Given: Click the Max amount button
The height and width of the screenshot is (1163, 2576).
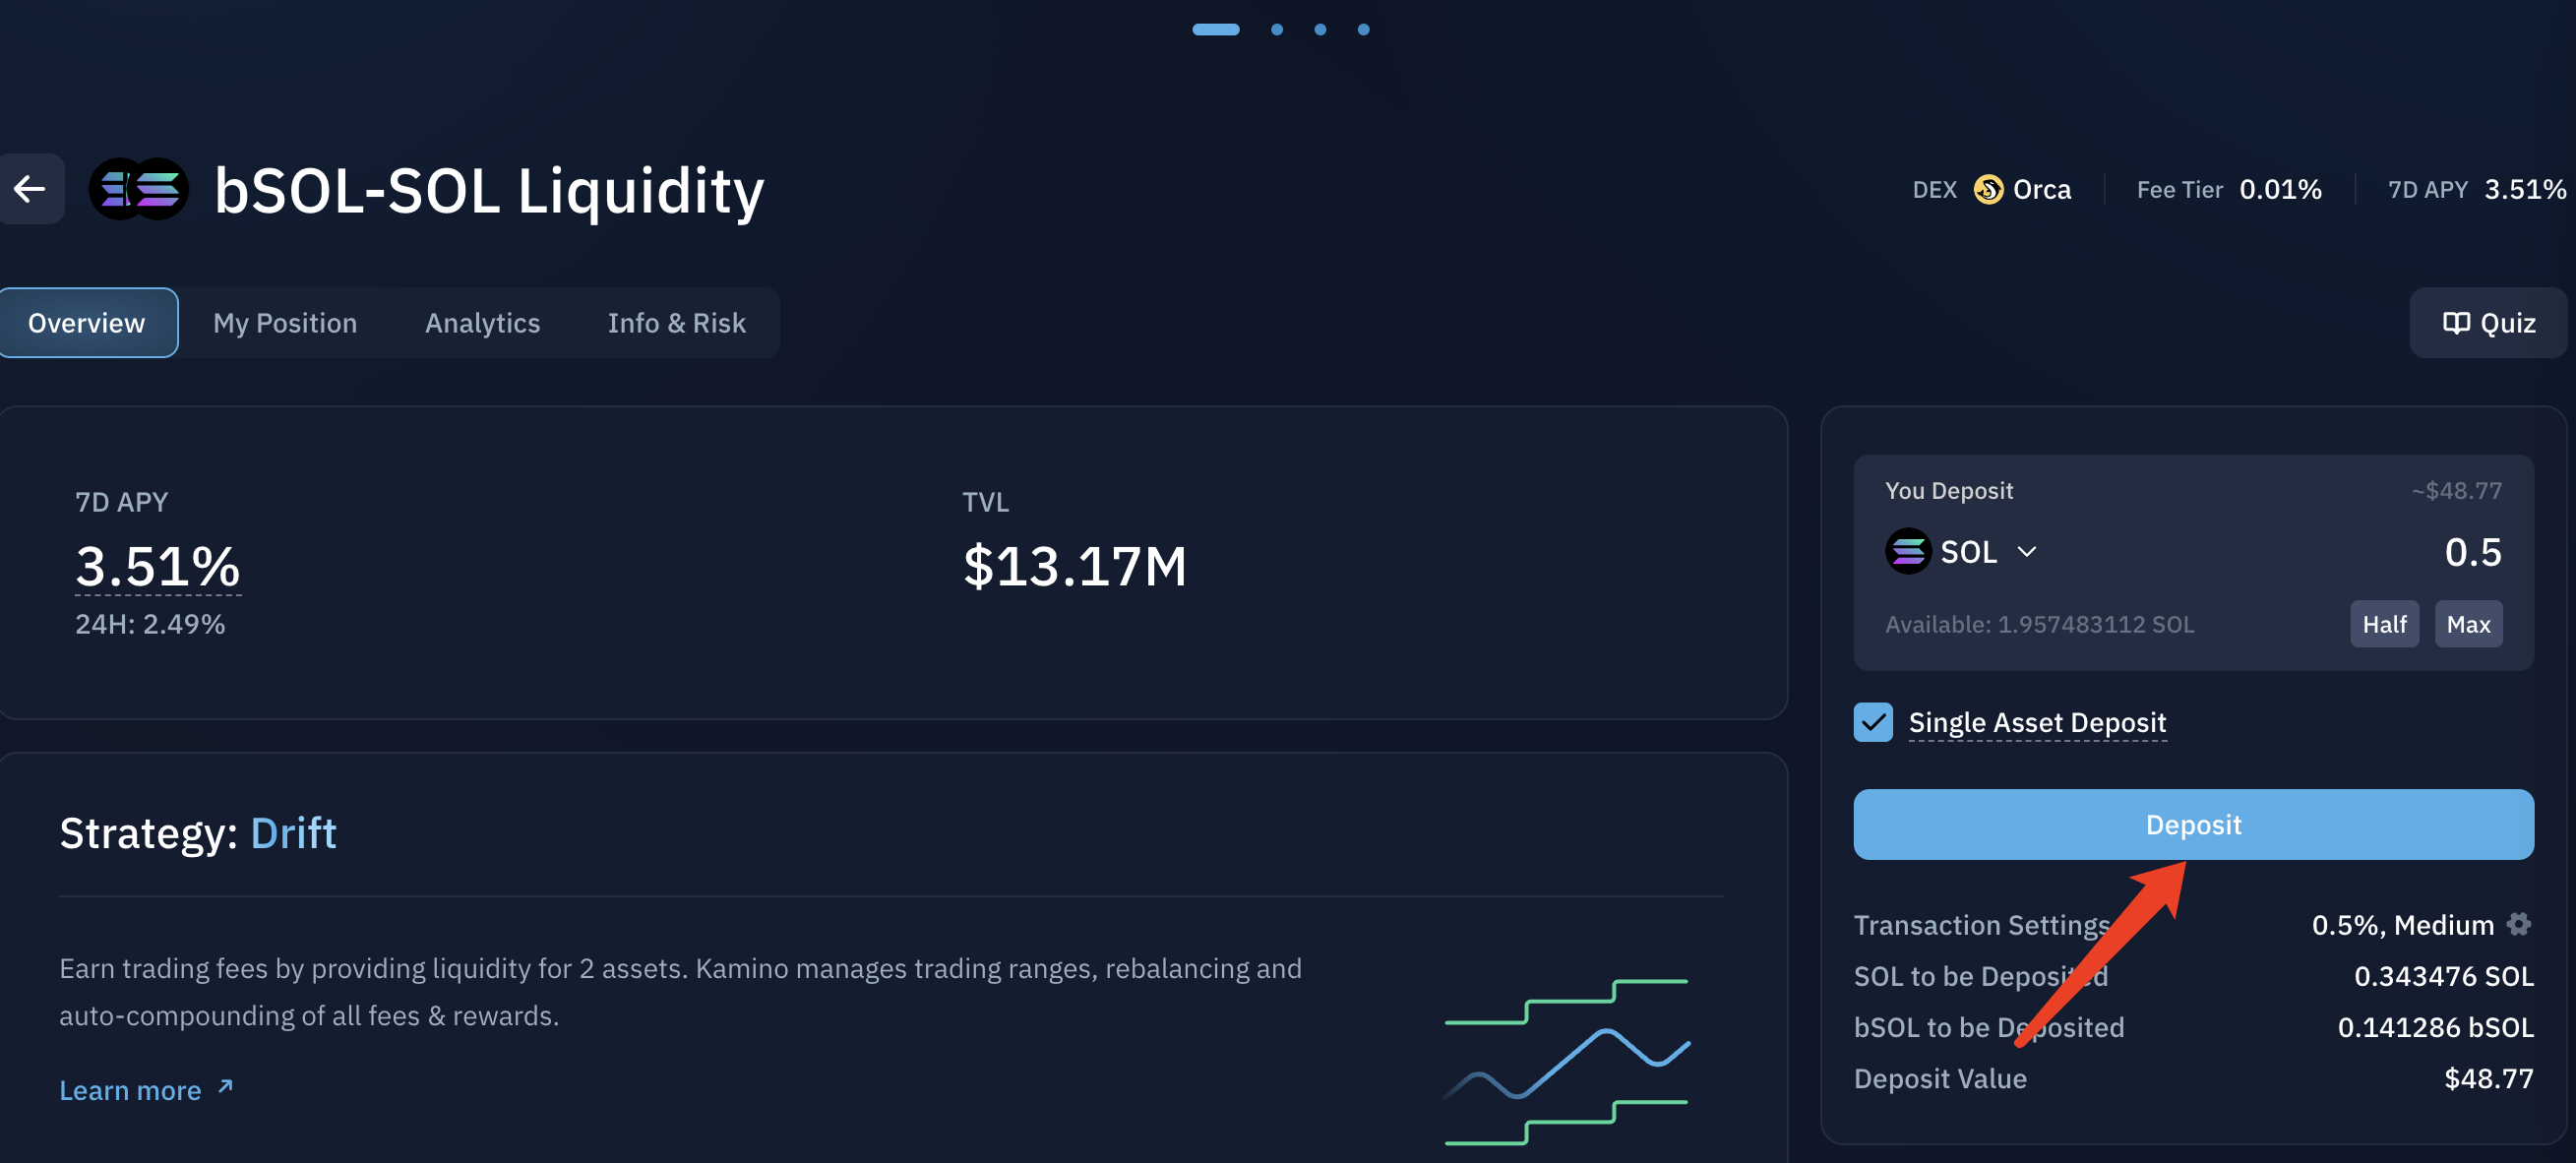Looking at the screenshot, I should coord(2468,624).
